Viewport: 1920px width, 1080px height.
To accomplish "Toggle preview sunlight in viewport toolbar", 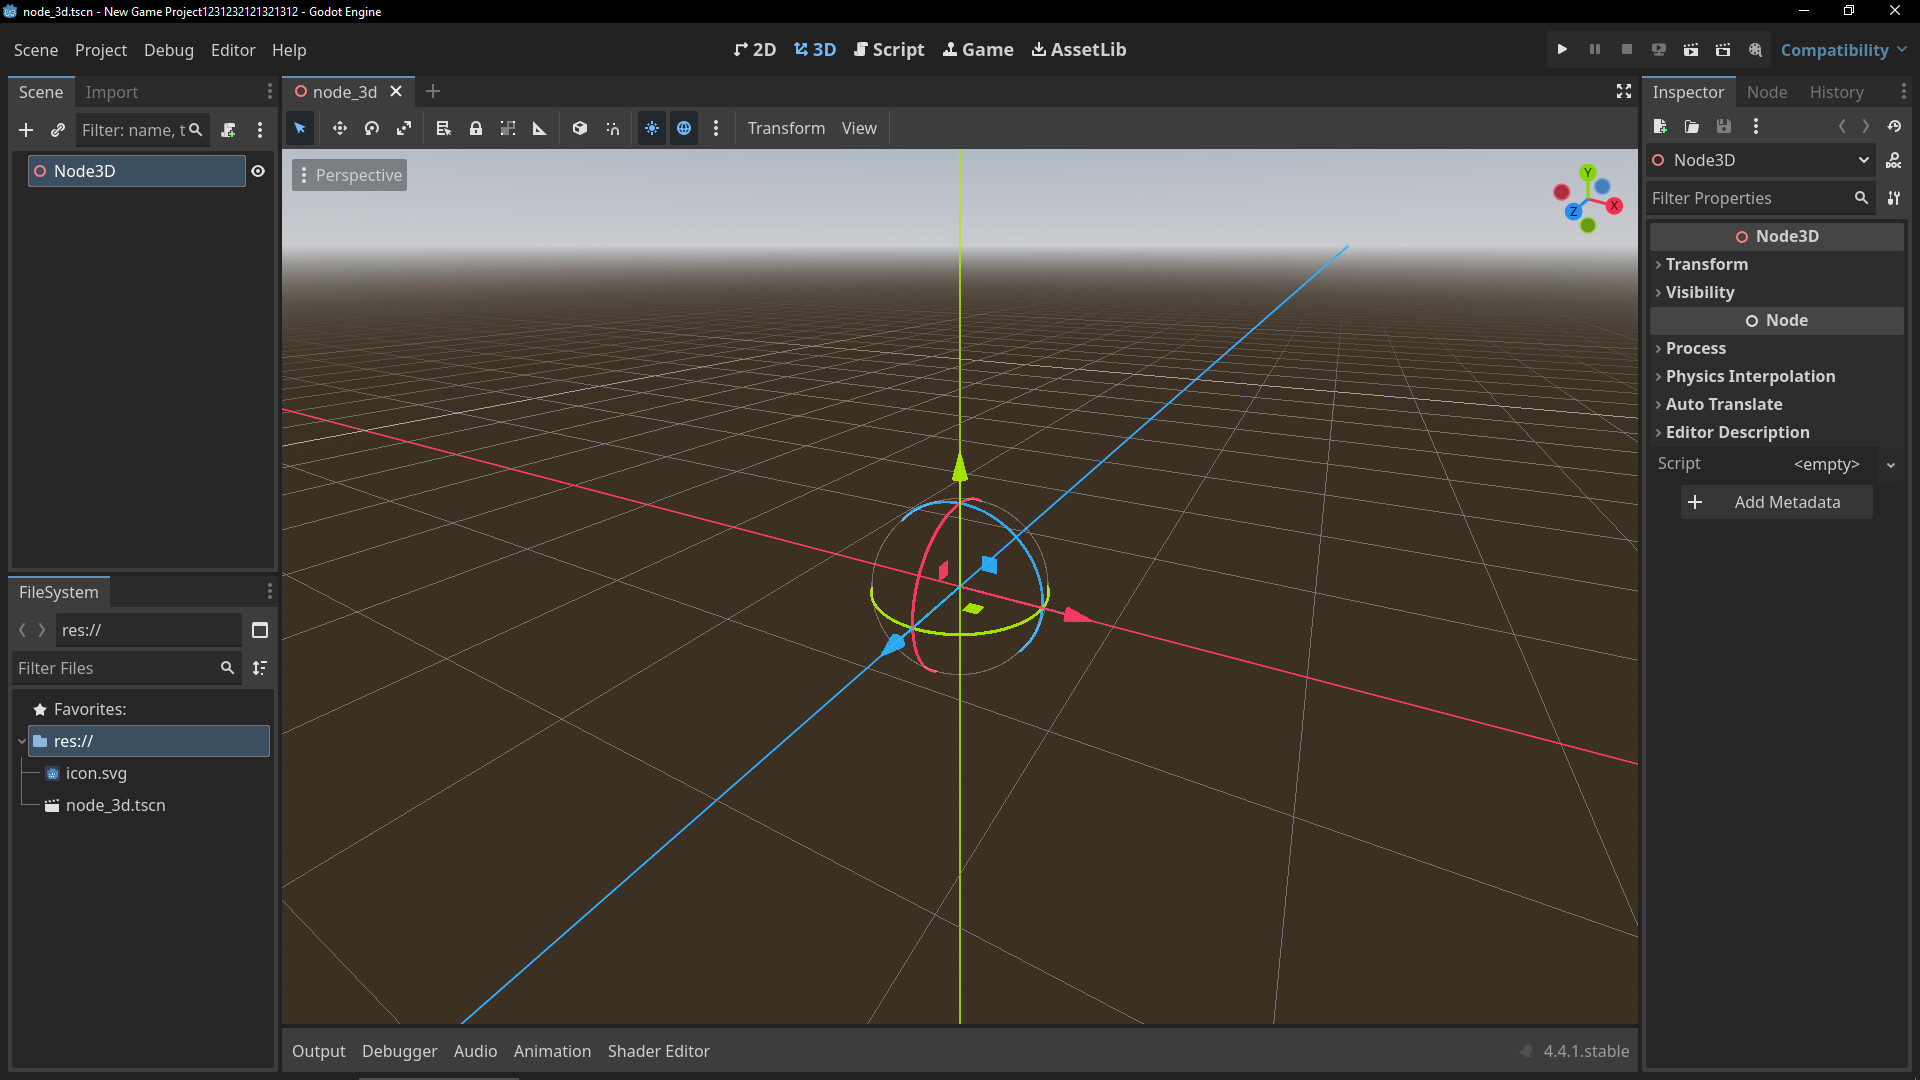I will click(x=652, y=128).
